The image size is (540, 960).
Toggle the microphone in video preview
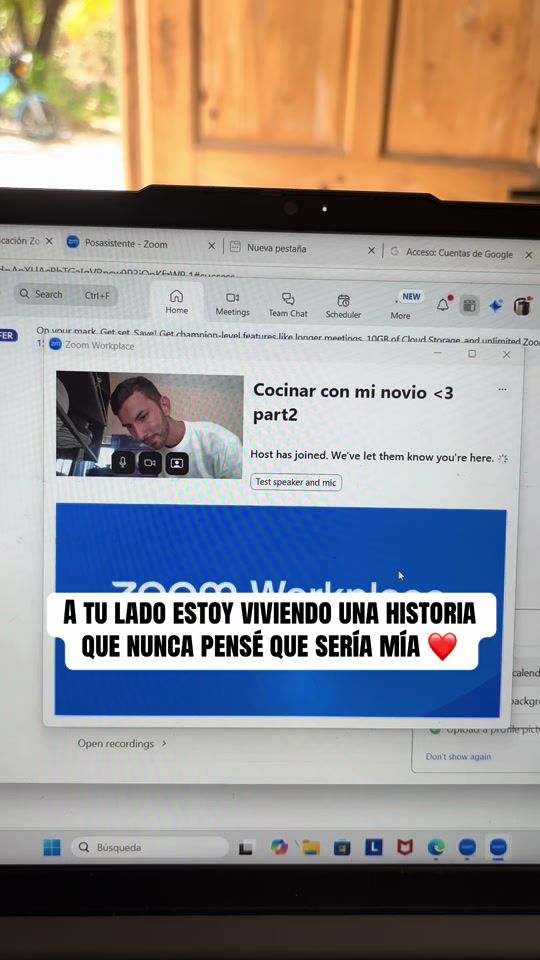tap(122, 463)
